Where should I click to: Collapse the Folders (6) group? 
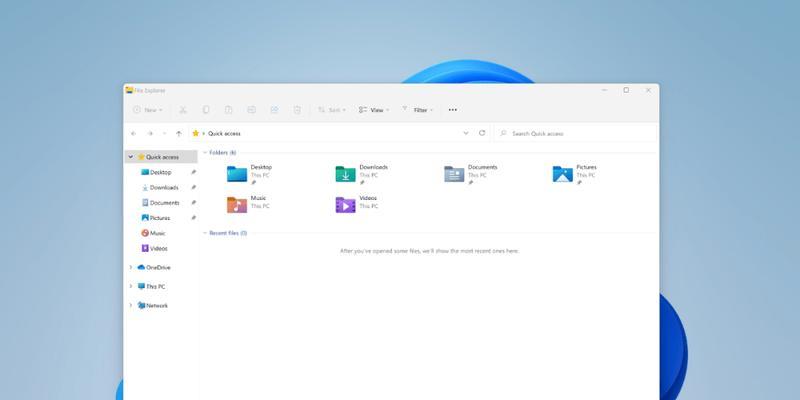pos(205,153)
